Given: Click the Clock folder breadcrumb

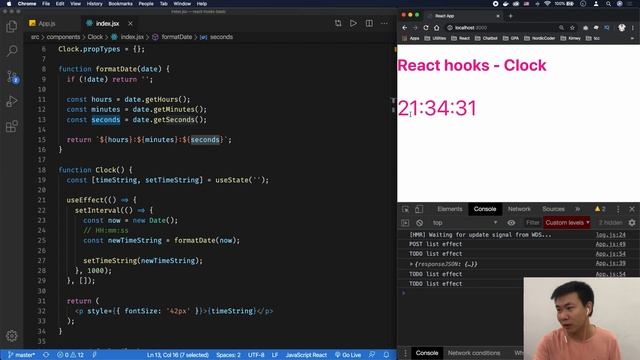Looking at the screenshot, I should (x=95, y=37).
